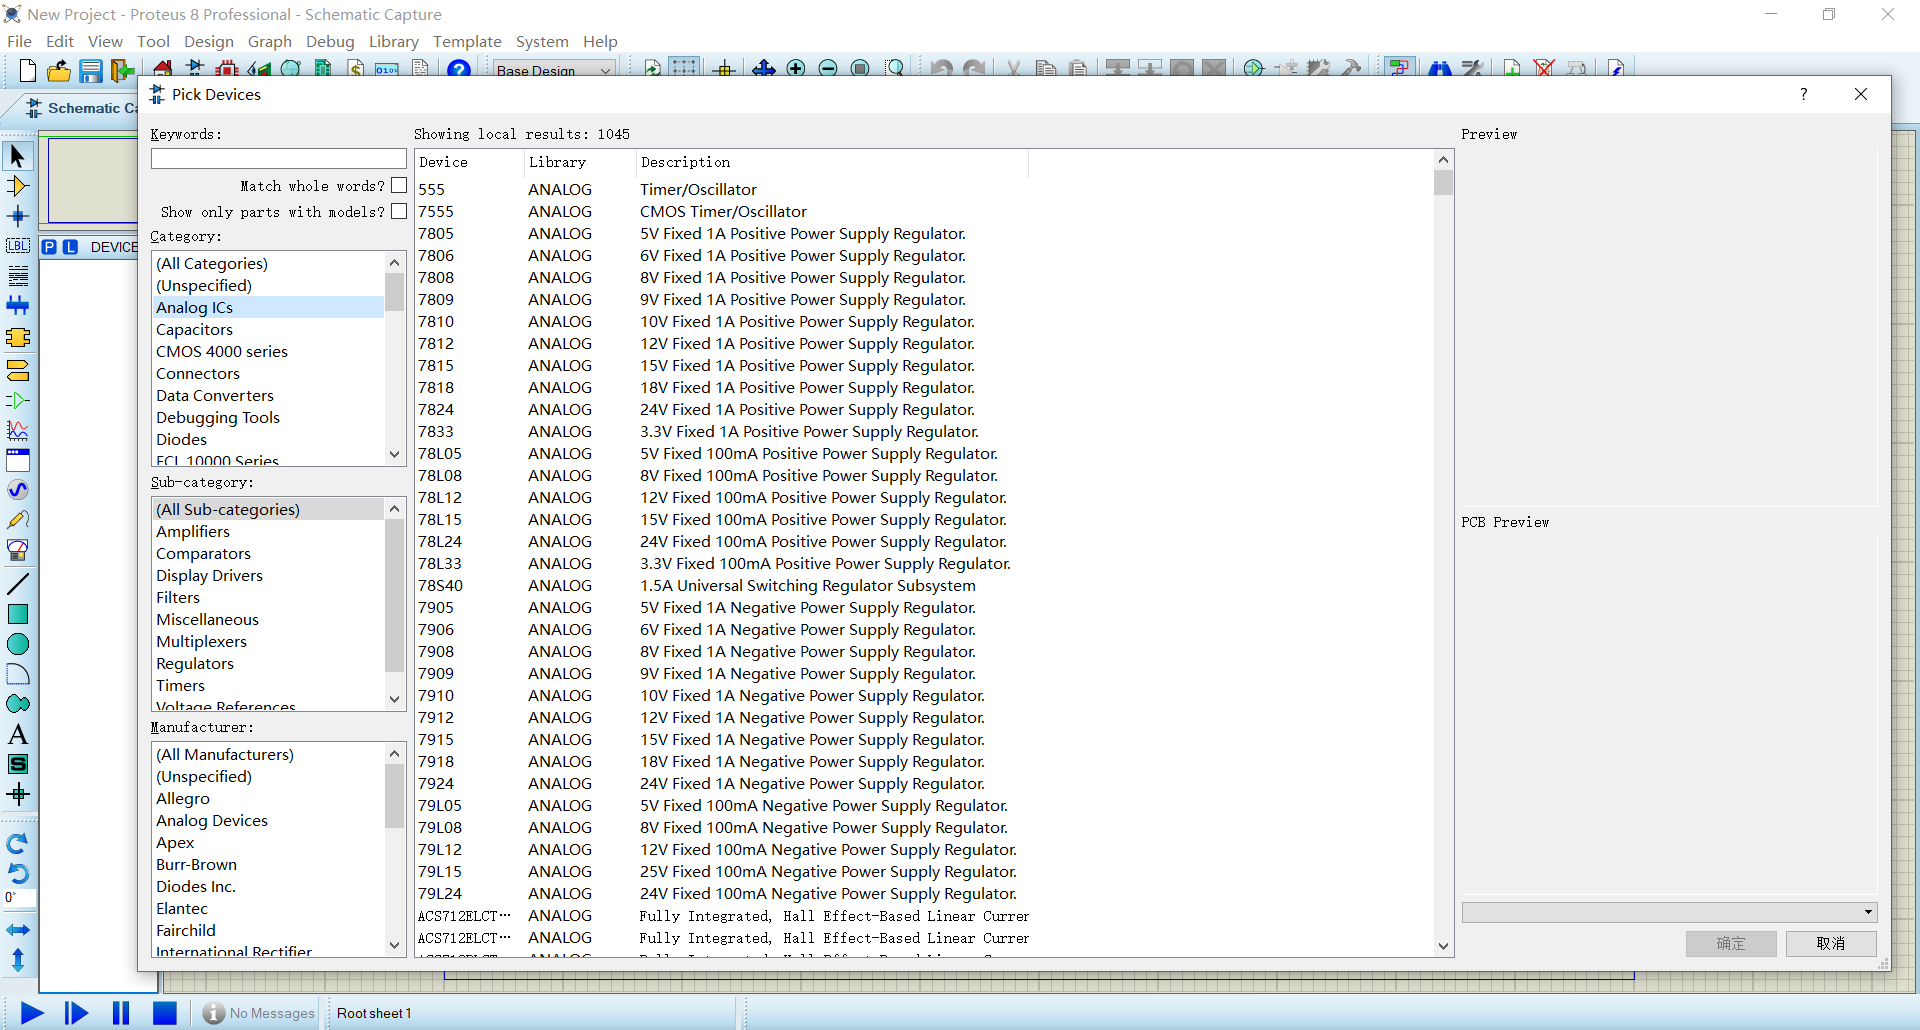Click results list scroll-down arrow
This screenshot has width=1920, height=1030.
click(1443, 946)
